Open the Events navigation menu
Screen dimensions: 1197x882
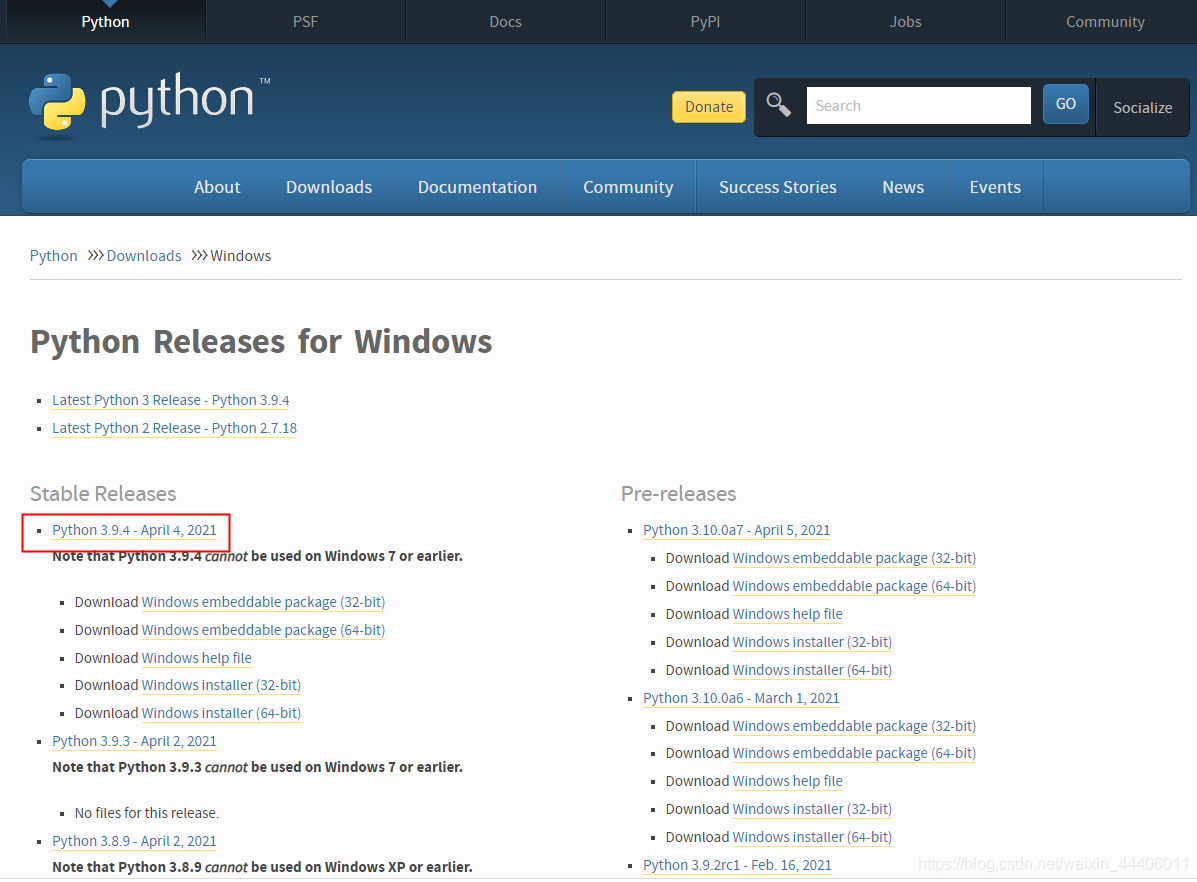click(995, 187)
